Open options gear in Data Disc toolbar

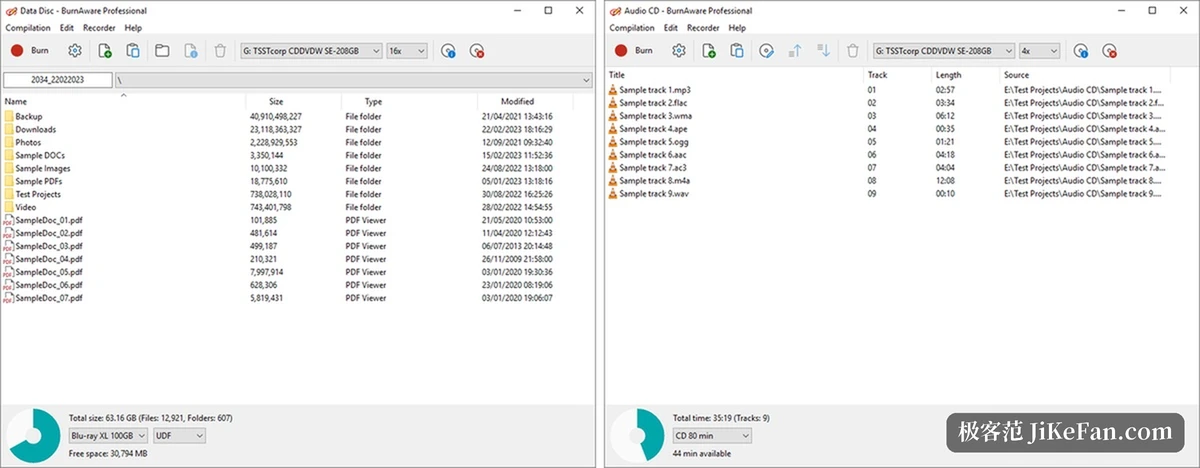[x=75, y=50]
